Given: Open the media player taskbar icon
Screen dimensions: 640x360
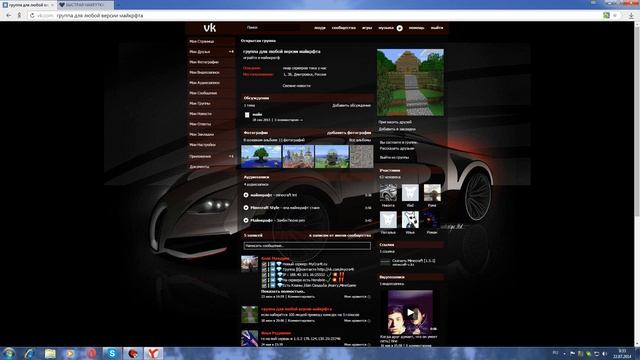Looking at the screenshot, I should pyautogui.click(x=71, y=353).
